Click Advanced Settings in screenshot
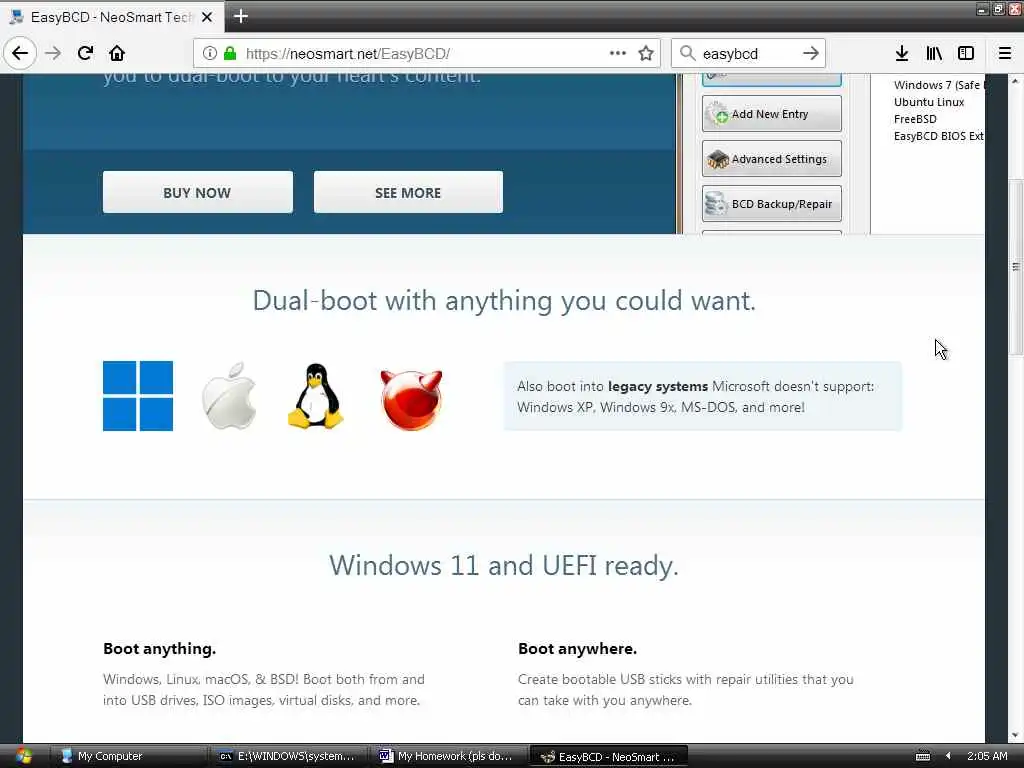 pos(771,159)
